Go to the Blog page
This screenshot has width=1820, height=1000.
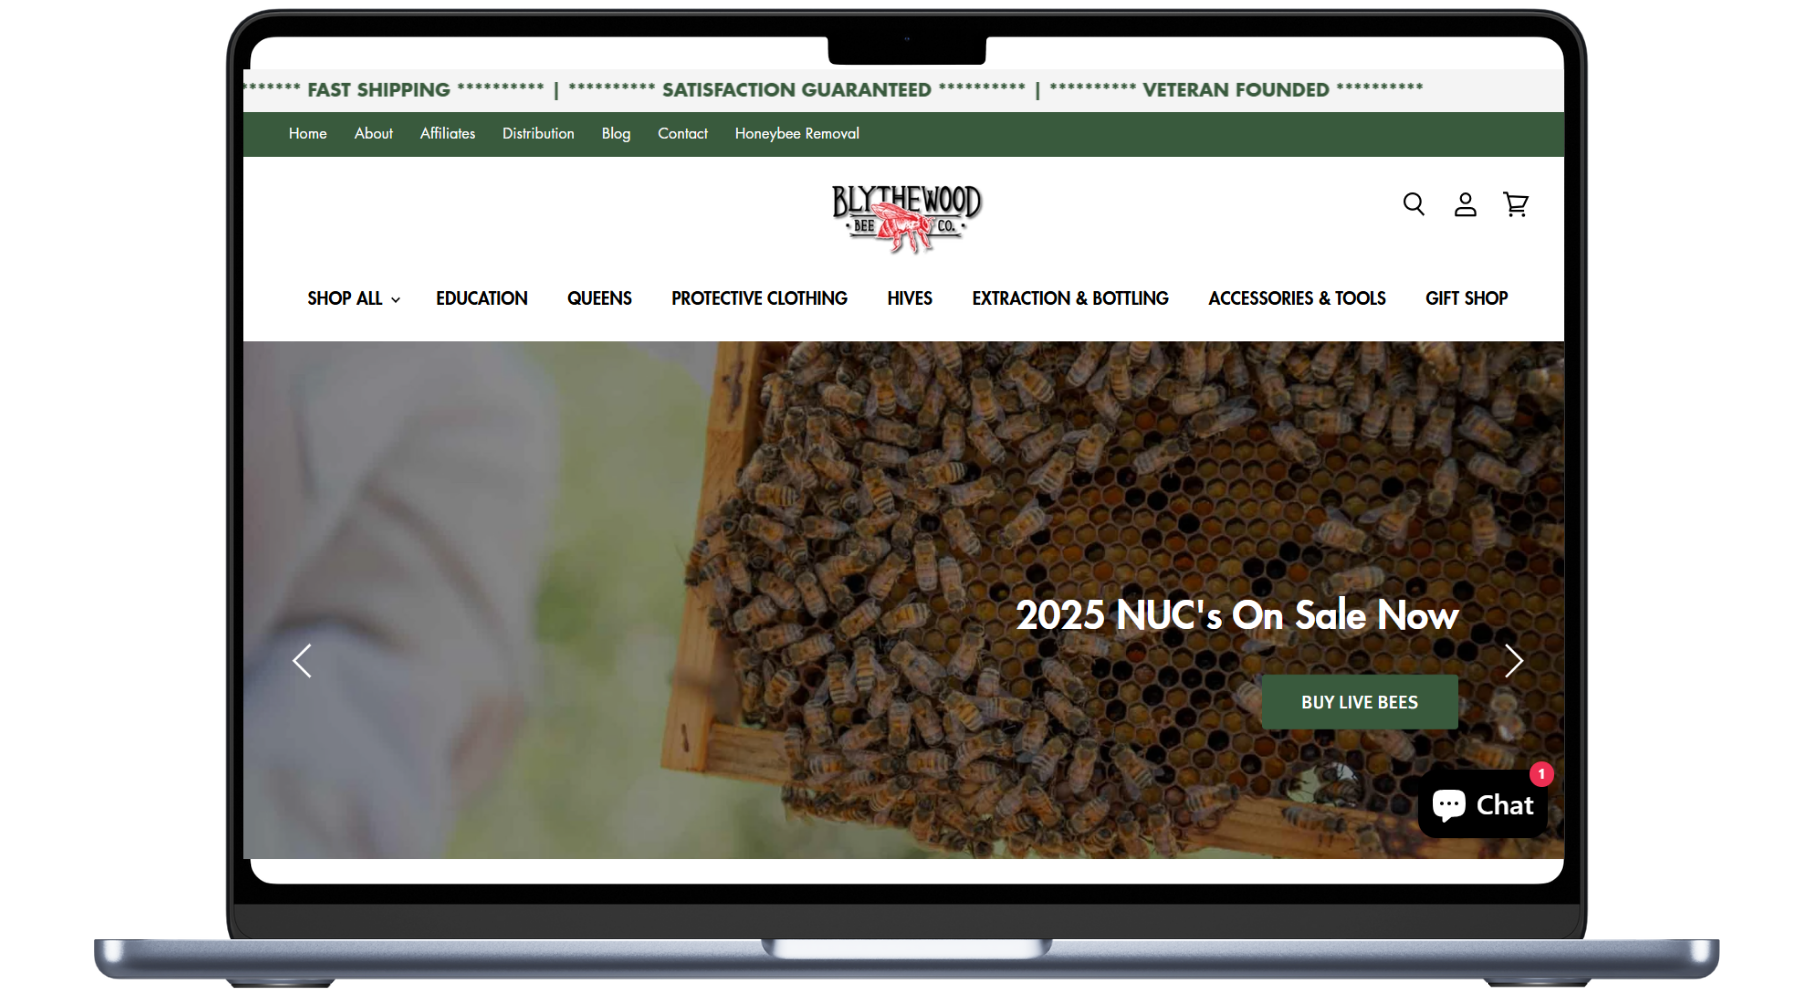point(616,133)
